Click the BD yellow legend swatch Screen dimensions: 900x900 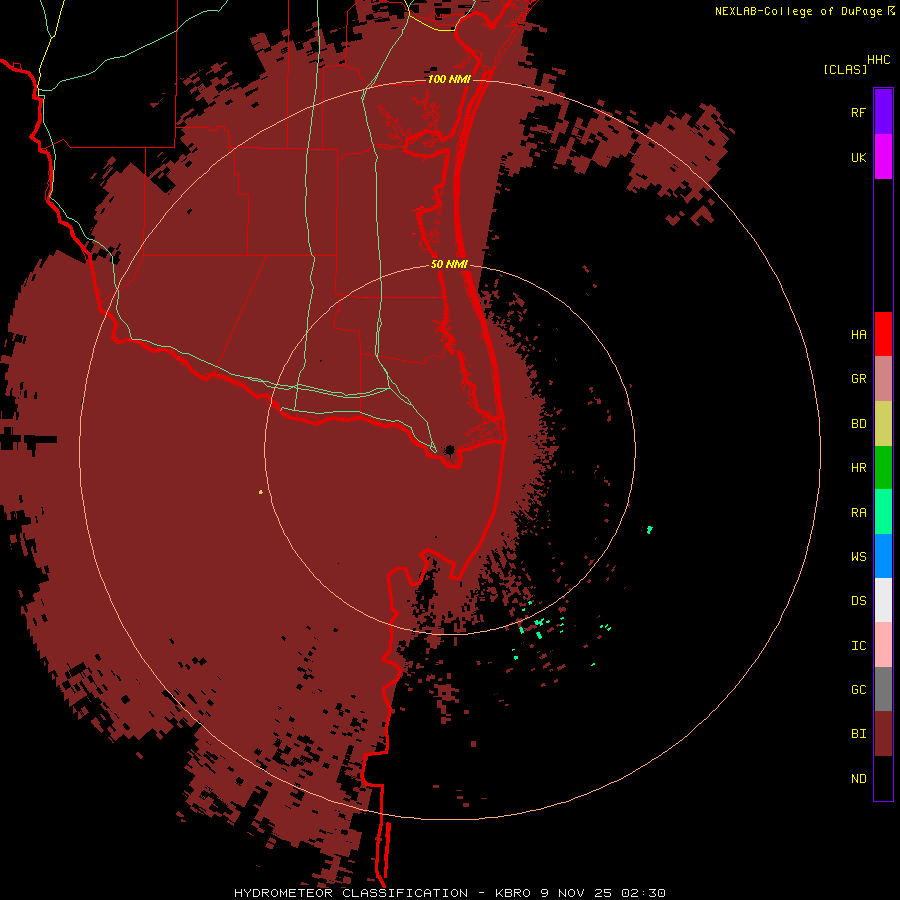click(x=883, y=424)
